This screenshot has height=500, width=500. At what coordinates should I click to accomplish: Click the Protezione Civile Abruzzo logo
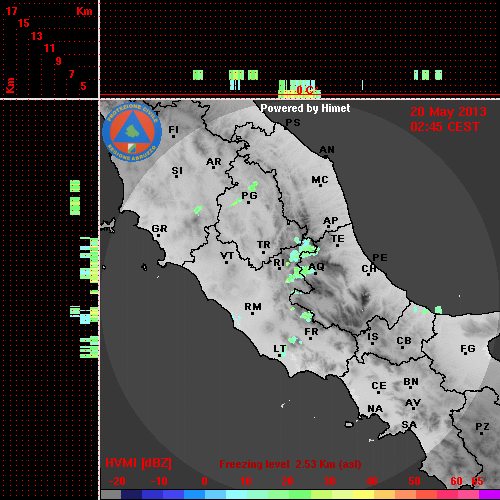coord(132,132)
